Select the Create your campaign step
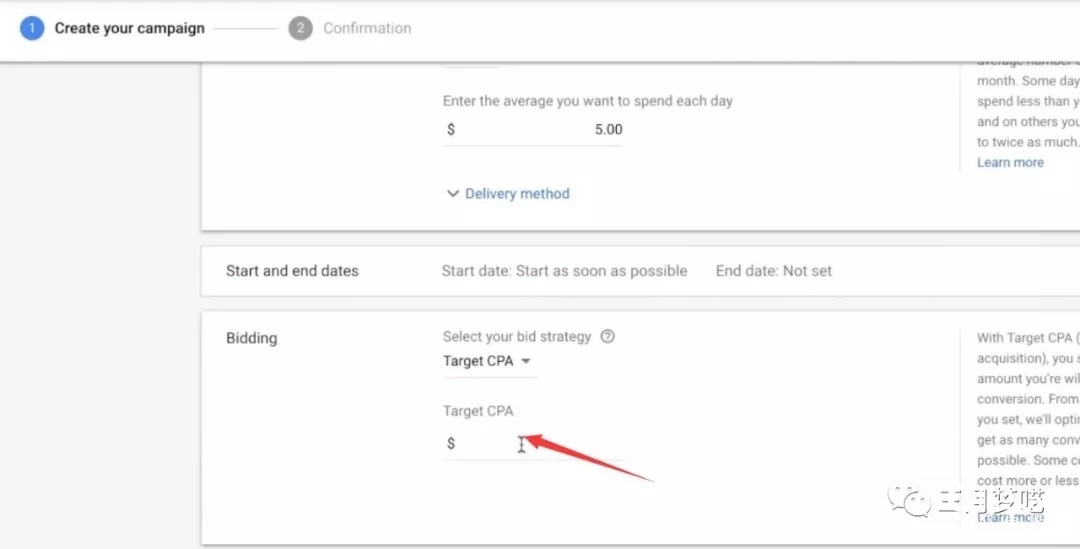1080x549 pixels. [129, 28]
